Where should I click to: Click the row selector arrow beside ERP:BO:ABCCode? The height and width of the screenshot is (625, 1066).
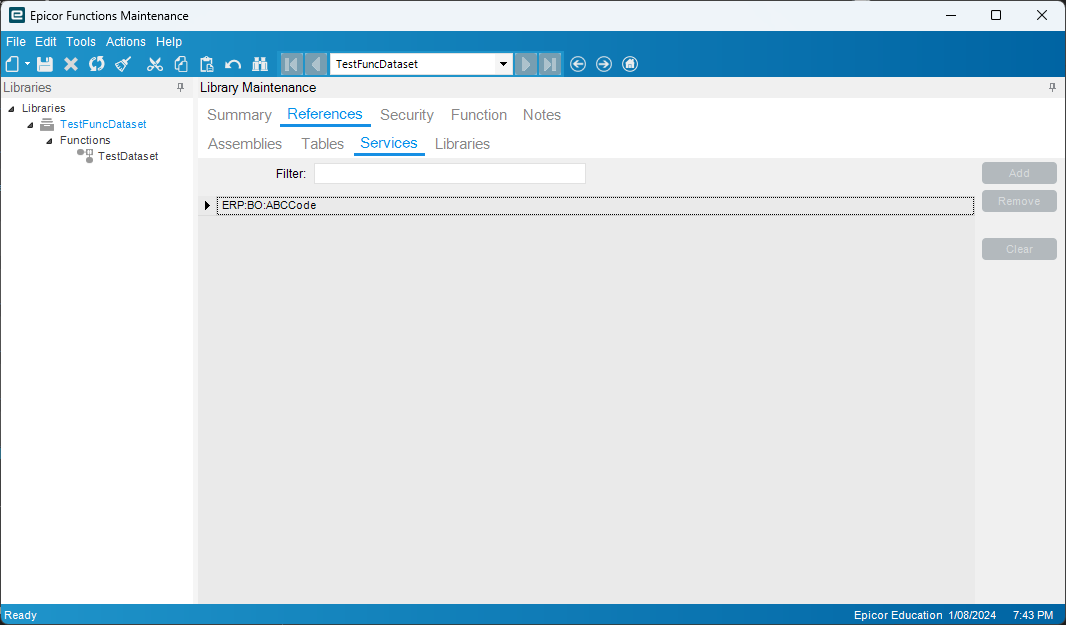207,205
